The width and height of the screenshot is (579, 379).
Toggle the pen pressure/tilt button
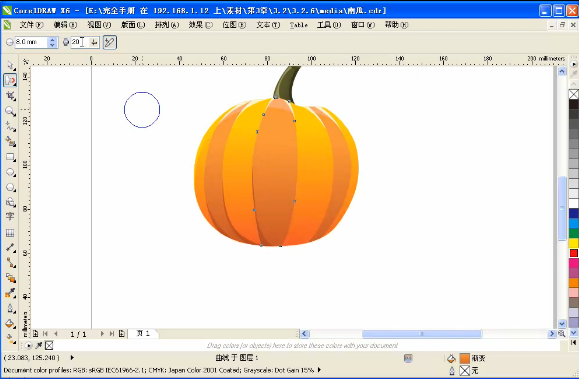[x=110, y=42]
